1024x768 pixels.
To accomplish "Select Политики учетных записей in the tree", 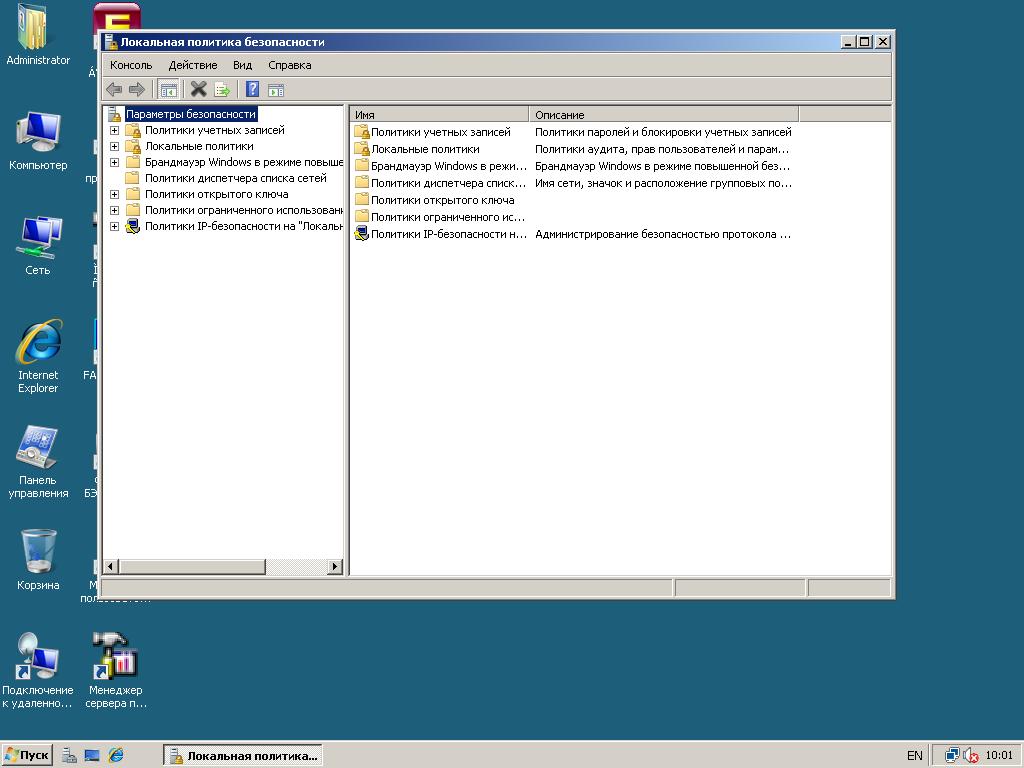I will click(215, 130).
